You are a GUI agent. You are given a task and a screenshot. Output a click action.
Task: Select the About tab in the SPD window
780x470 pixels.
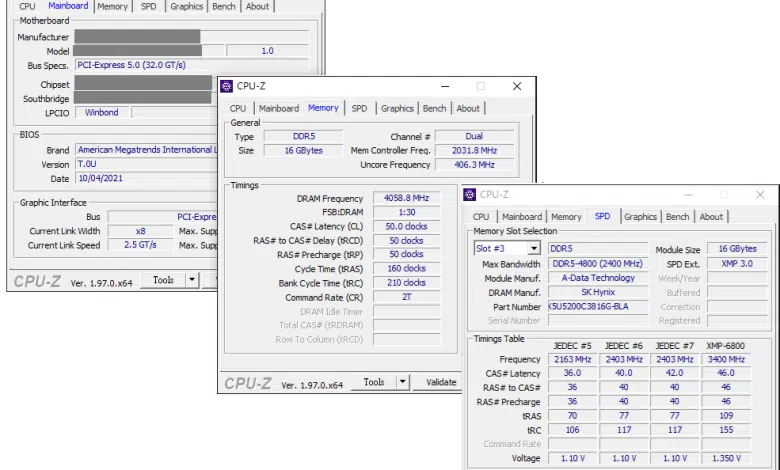[x=711, y=217]
